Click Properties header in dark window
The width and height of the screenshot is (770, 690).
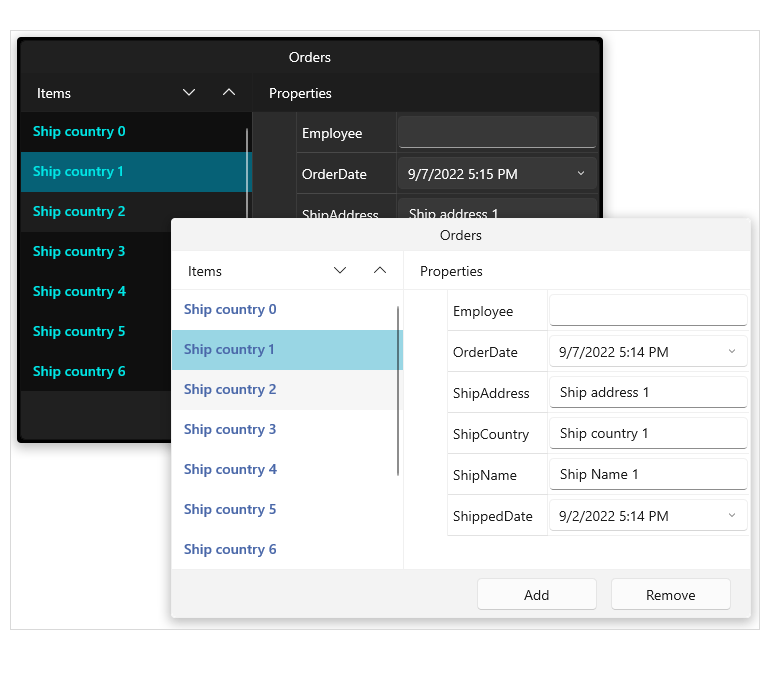(x=300, y=93)
